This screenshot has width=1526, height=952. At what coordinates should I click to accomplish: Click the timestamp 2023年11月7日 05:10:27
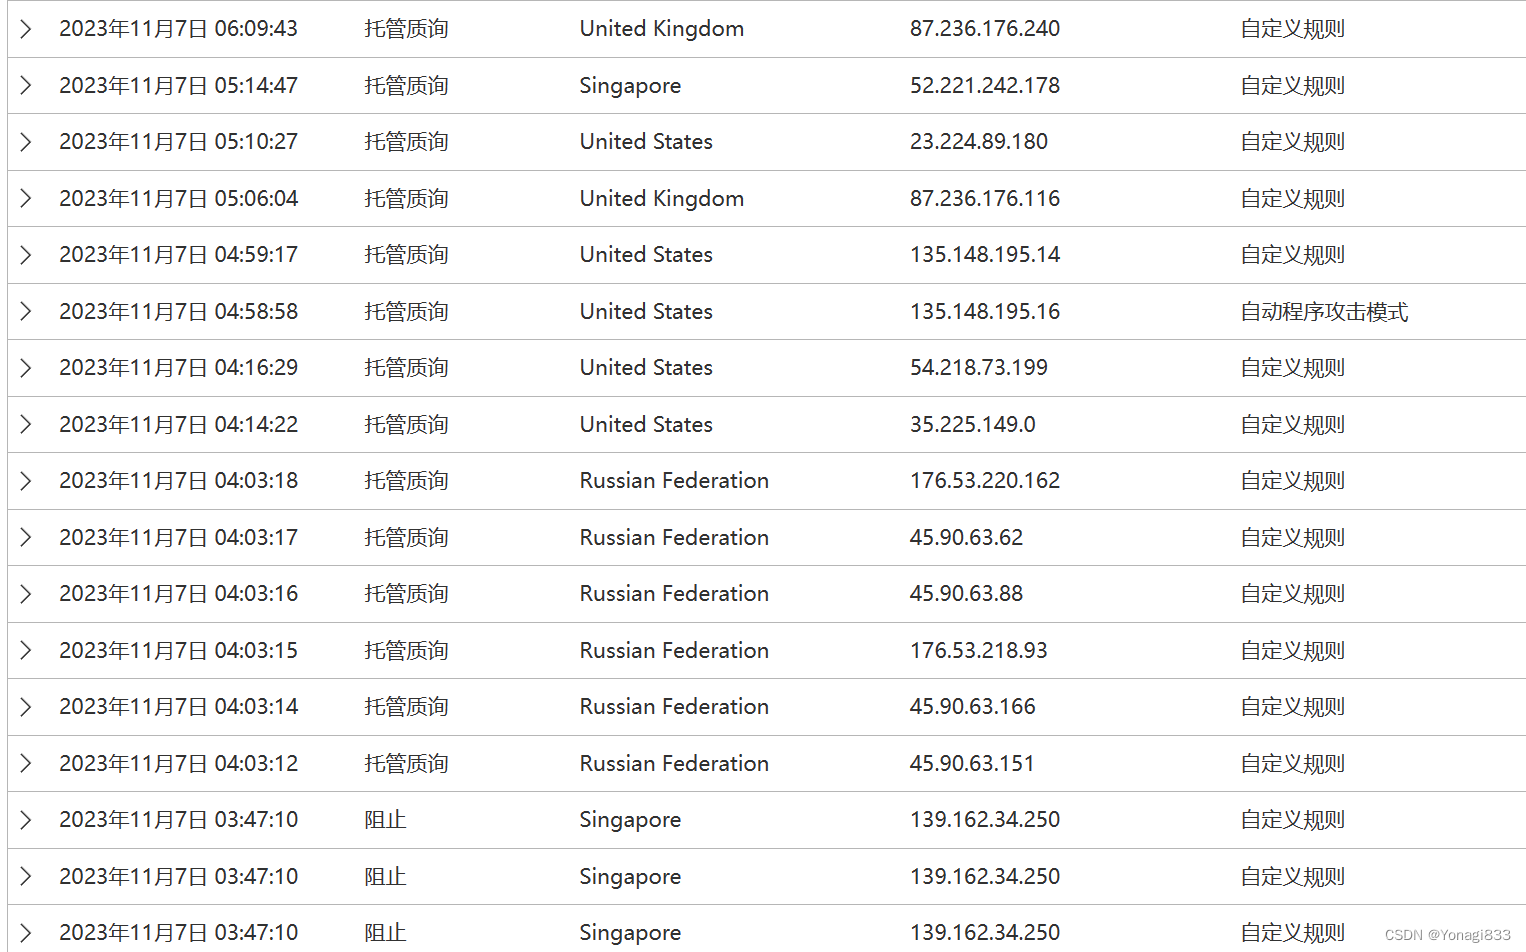179,142
